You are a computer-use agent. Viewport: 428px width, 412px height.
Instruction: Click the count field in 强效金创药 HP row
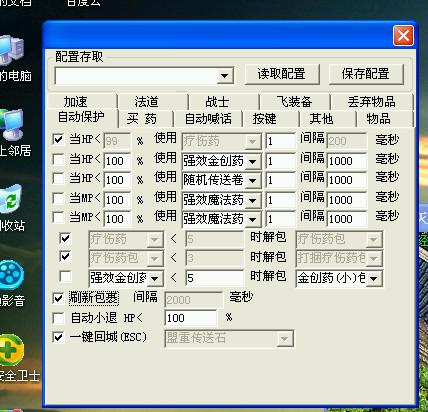281,161
